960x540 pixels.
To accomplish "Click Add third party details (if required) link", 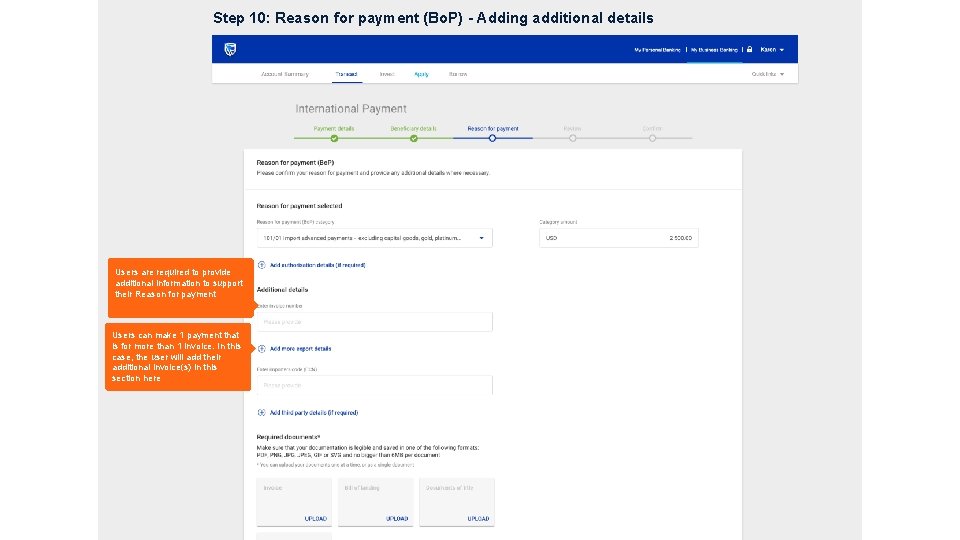I will [x=313, y=413].
